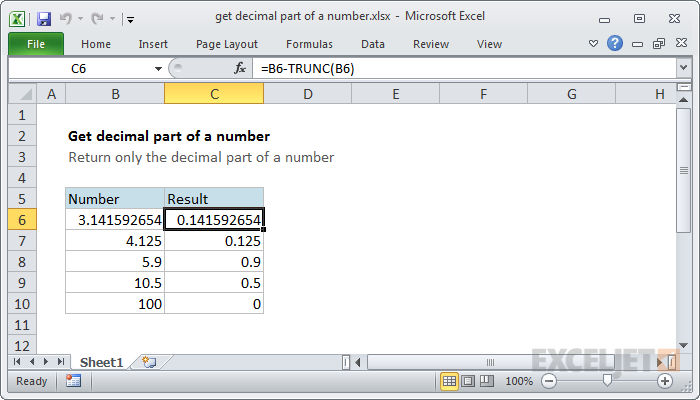Jump to the last sheet with navigation arrow
Image resolution: width=700 pixels, height=400 pixels.
60,361
